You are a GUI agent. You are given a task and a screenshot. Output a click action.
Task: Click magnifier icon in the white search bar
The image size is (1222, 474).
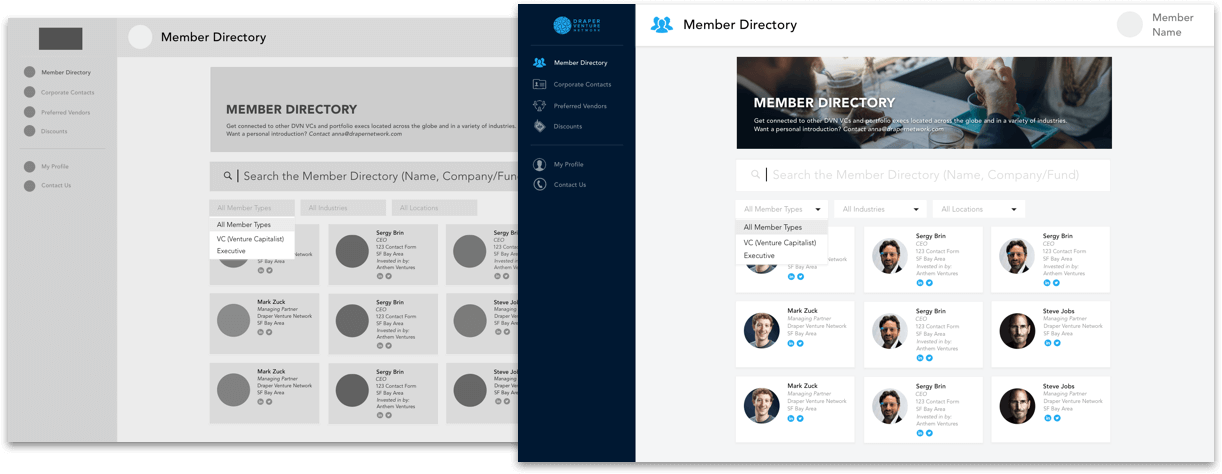click(x=756, y=175)
